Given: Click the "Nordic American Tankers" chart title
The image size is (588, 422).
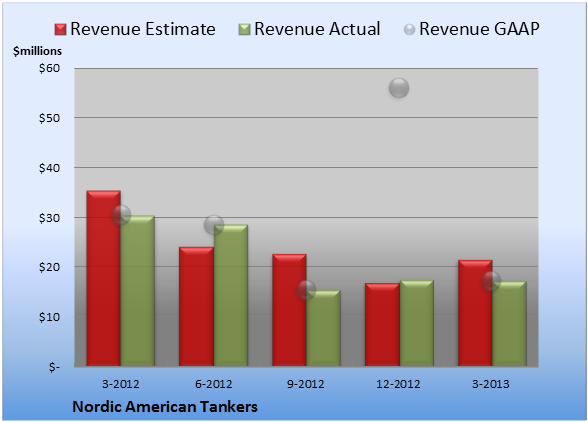Looking at the screenshot, I should pos(165,407).
